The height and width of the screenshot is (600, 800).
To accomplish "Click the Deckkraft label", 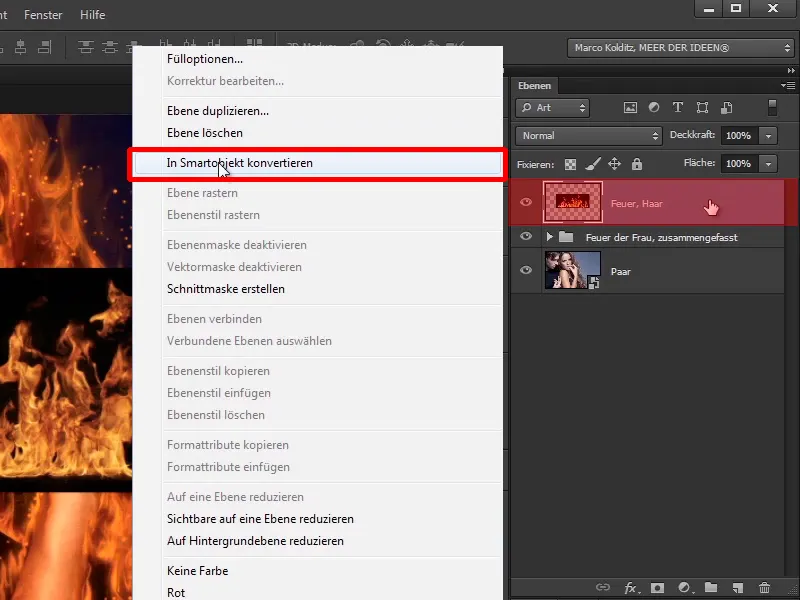I will point(692,135).
